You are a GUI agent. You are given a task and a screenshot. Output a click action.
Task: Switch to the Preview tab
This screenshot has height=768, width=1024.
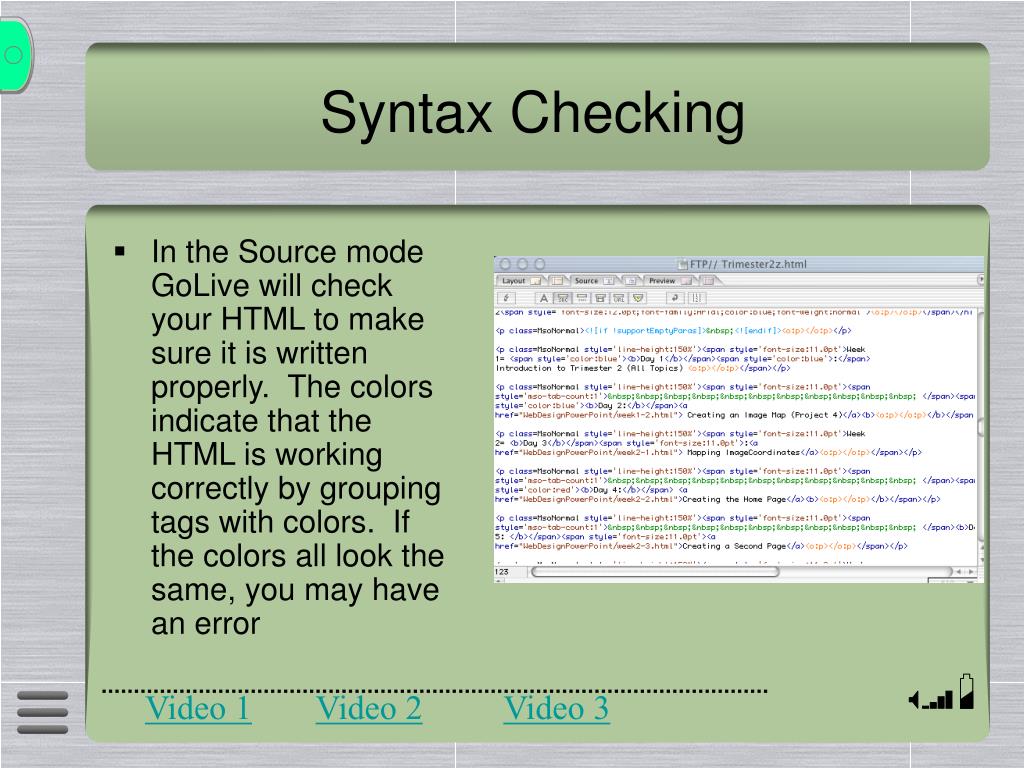661,281
